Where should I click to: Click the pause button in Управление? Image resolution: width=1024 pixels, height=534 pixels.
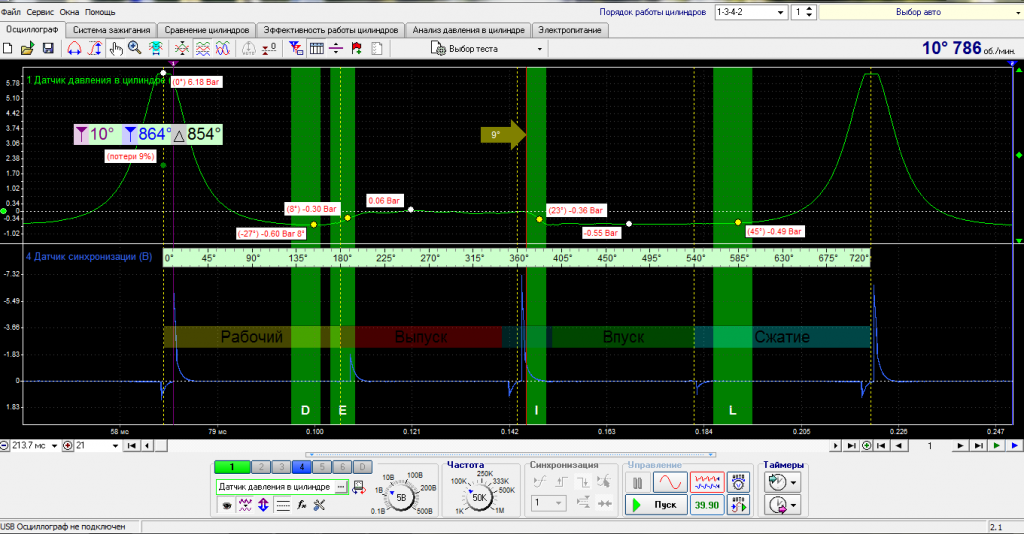pyautogui.click(x=637, y=483)
